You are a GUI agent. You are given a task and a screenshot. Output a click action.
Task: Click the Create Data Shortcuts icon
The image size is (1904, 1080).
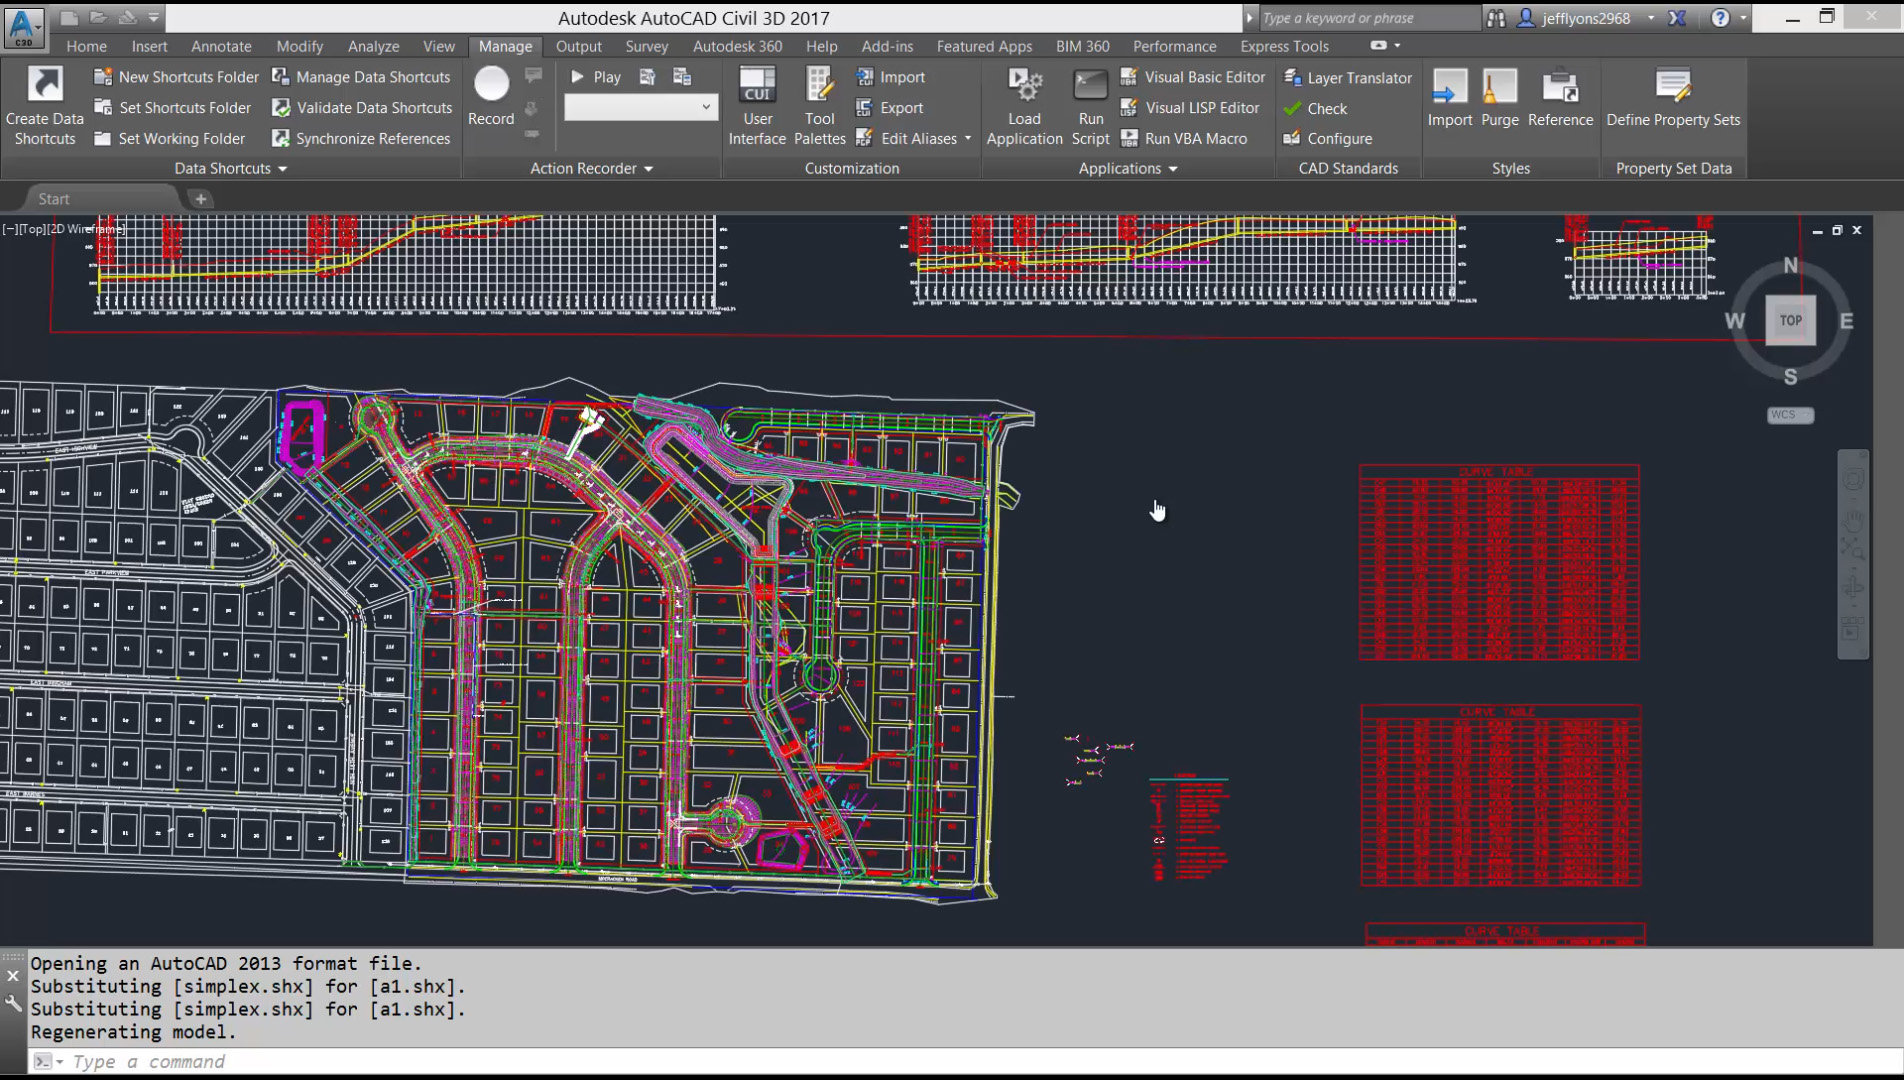(45, 84)
